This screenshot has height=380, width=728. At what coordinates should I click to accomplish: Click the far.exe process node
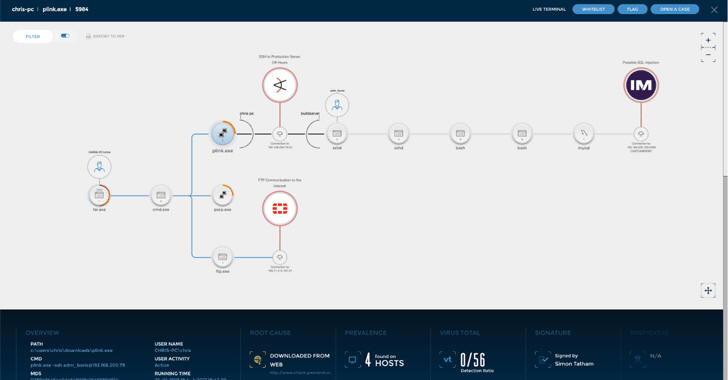pyautogui.click(x=99, y=195)
